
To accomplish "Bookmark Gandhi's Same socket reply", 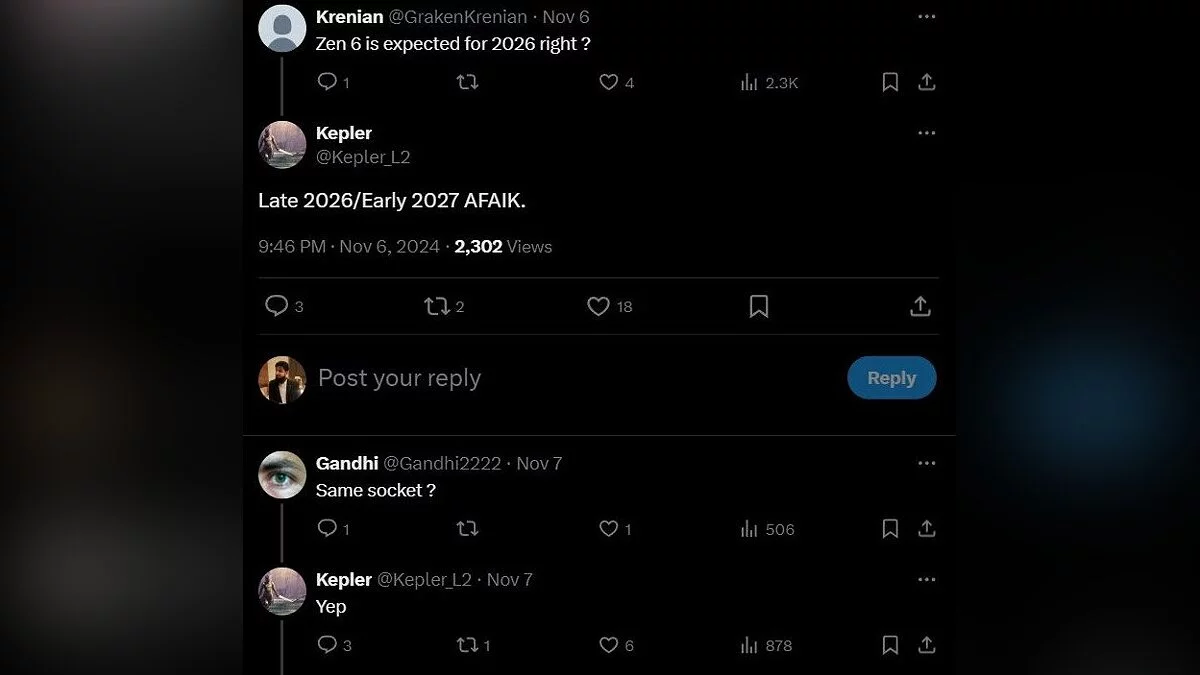I will coord(890,529).
